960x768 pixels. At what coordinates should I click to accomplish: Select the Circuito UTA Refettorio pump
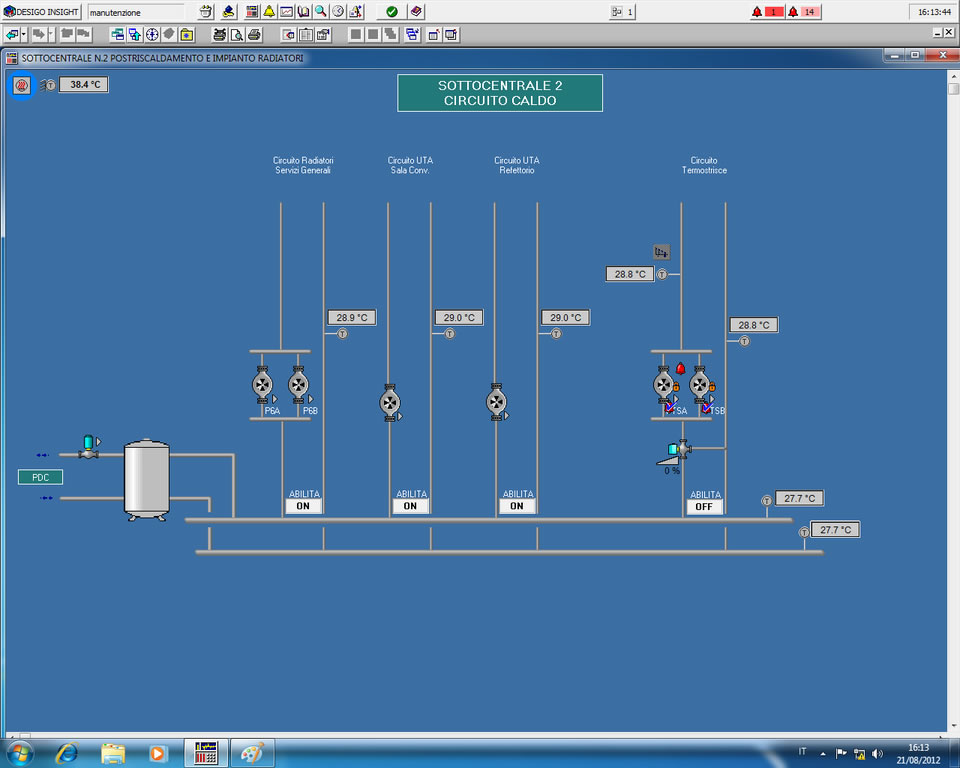pyautogui.click(x=497, y=402)
